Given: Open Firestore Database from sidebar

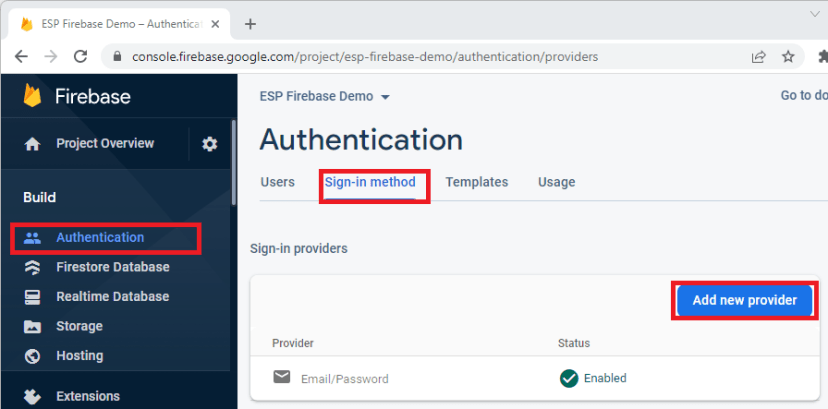Looking at the screenshot, I should (x=112, y=267).
